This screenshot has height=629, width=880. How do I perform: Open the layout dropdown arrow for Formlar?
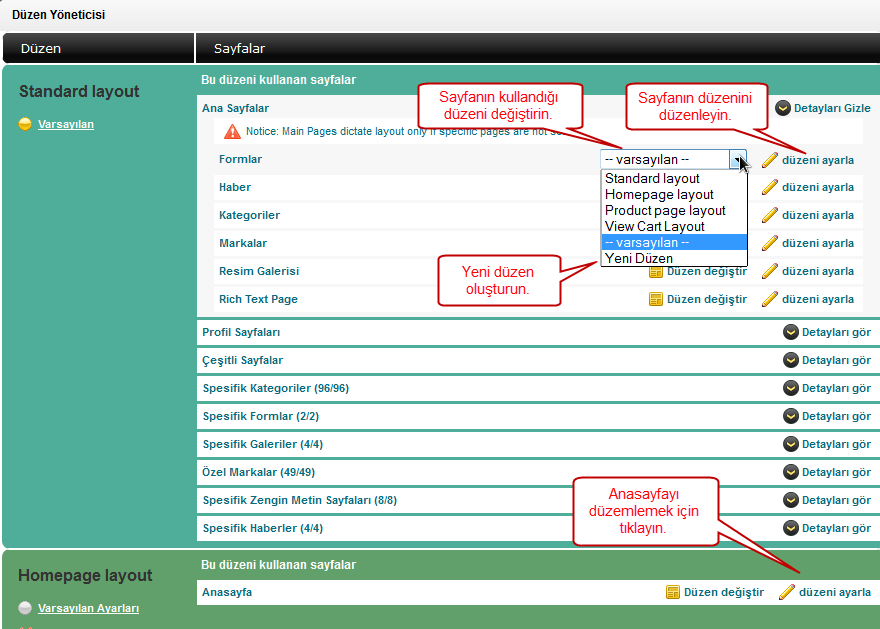(738, 160)
